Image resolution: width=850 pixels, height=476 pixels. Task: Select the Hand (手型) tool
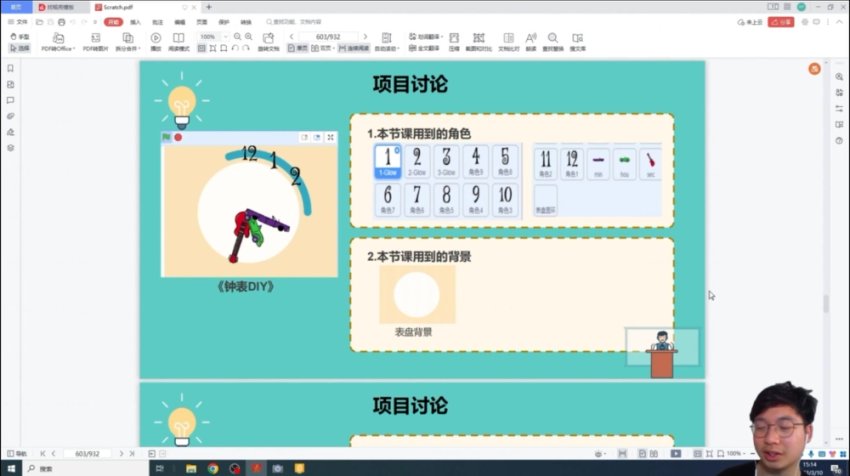point(19,36)
